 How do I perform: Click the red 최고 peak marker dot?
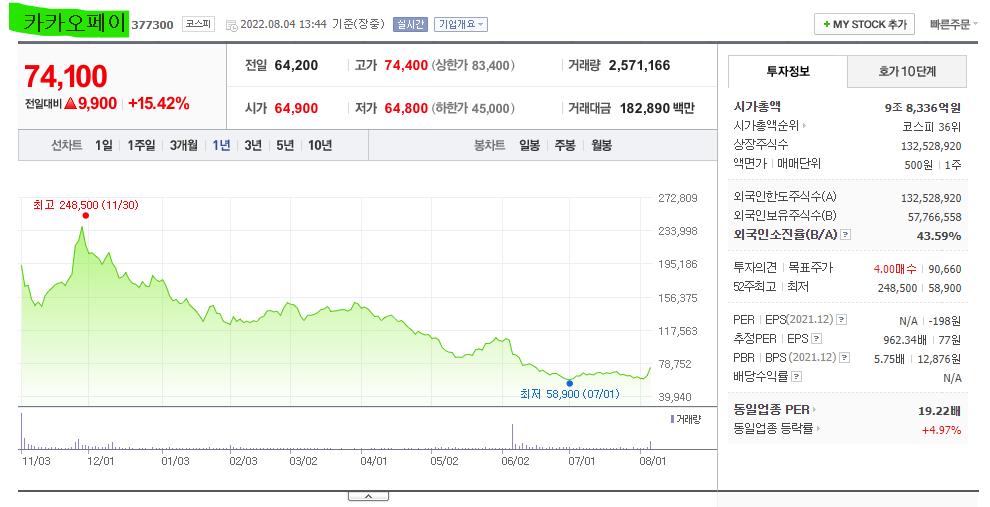(86, 216)
